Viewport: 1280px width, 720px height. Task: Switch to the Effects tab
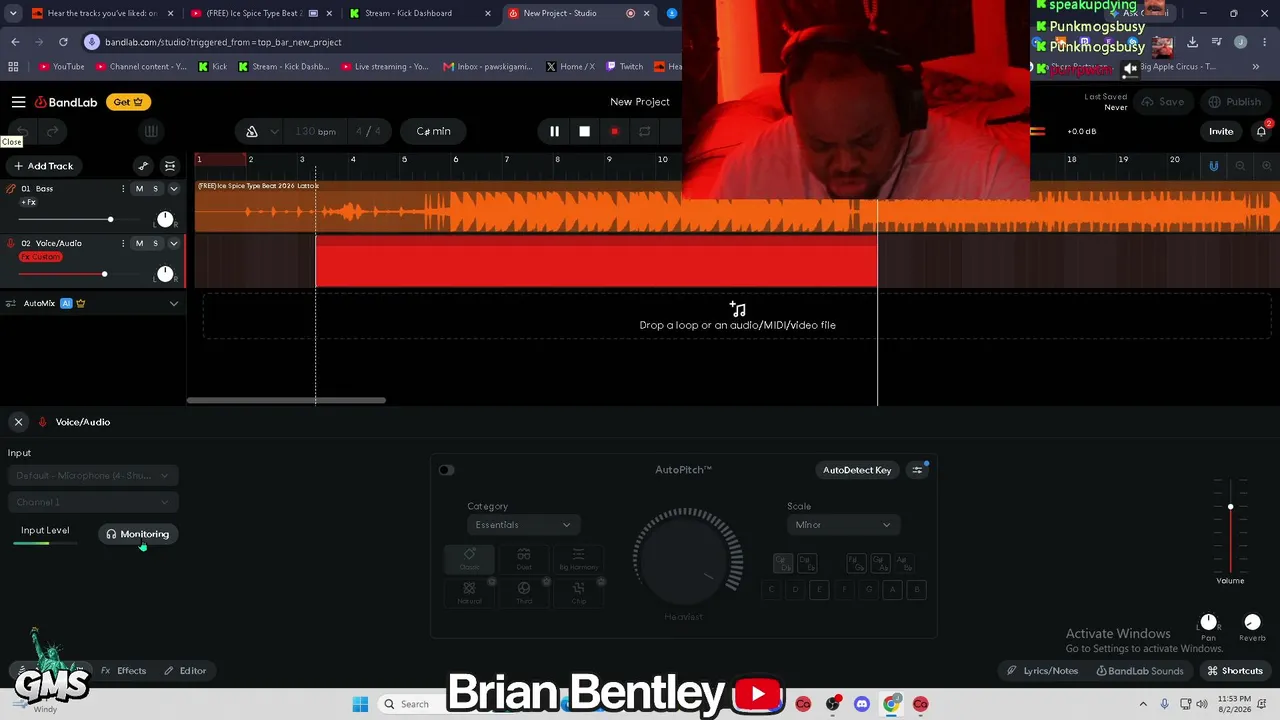pyautogui.click(x=123, y=671)
